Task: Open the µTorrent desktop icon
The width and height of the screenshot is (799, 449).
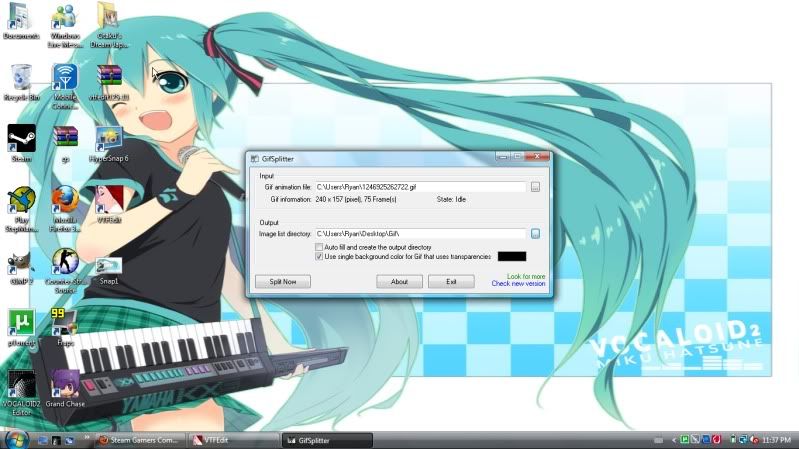Action: click(x=20, y=323)
